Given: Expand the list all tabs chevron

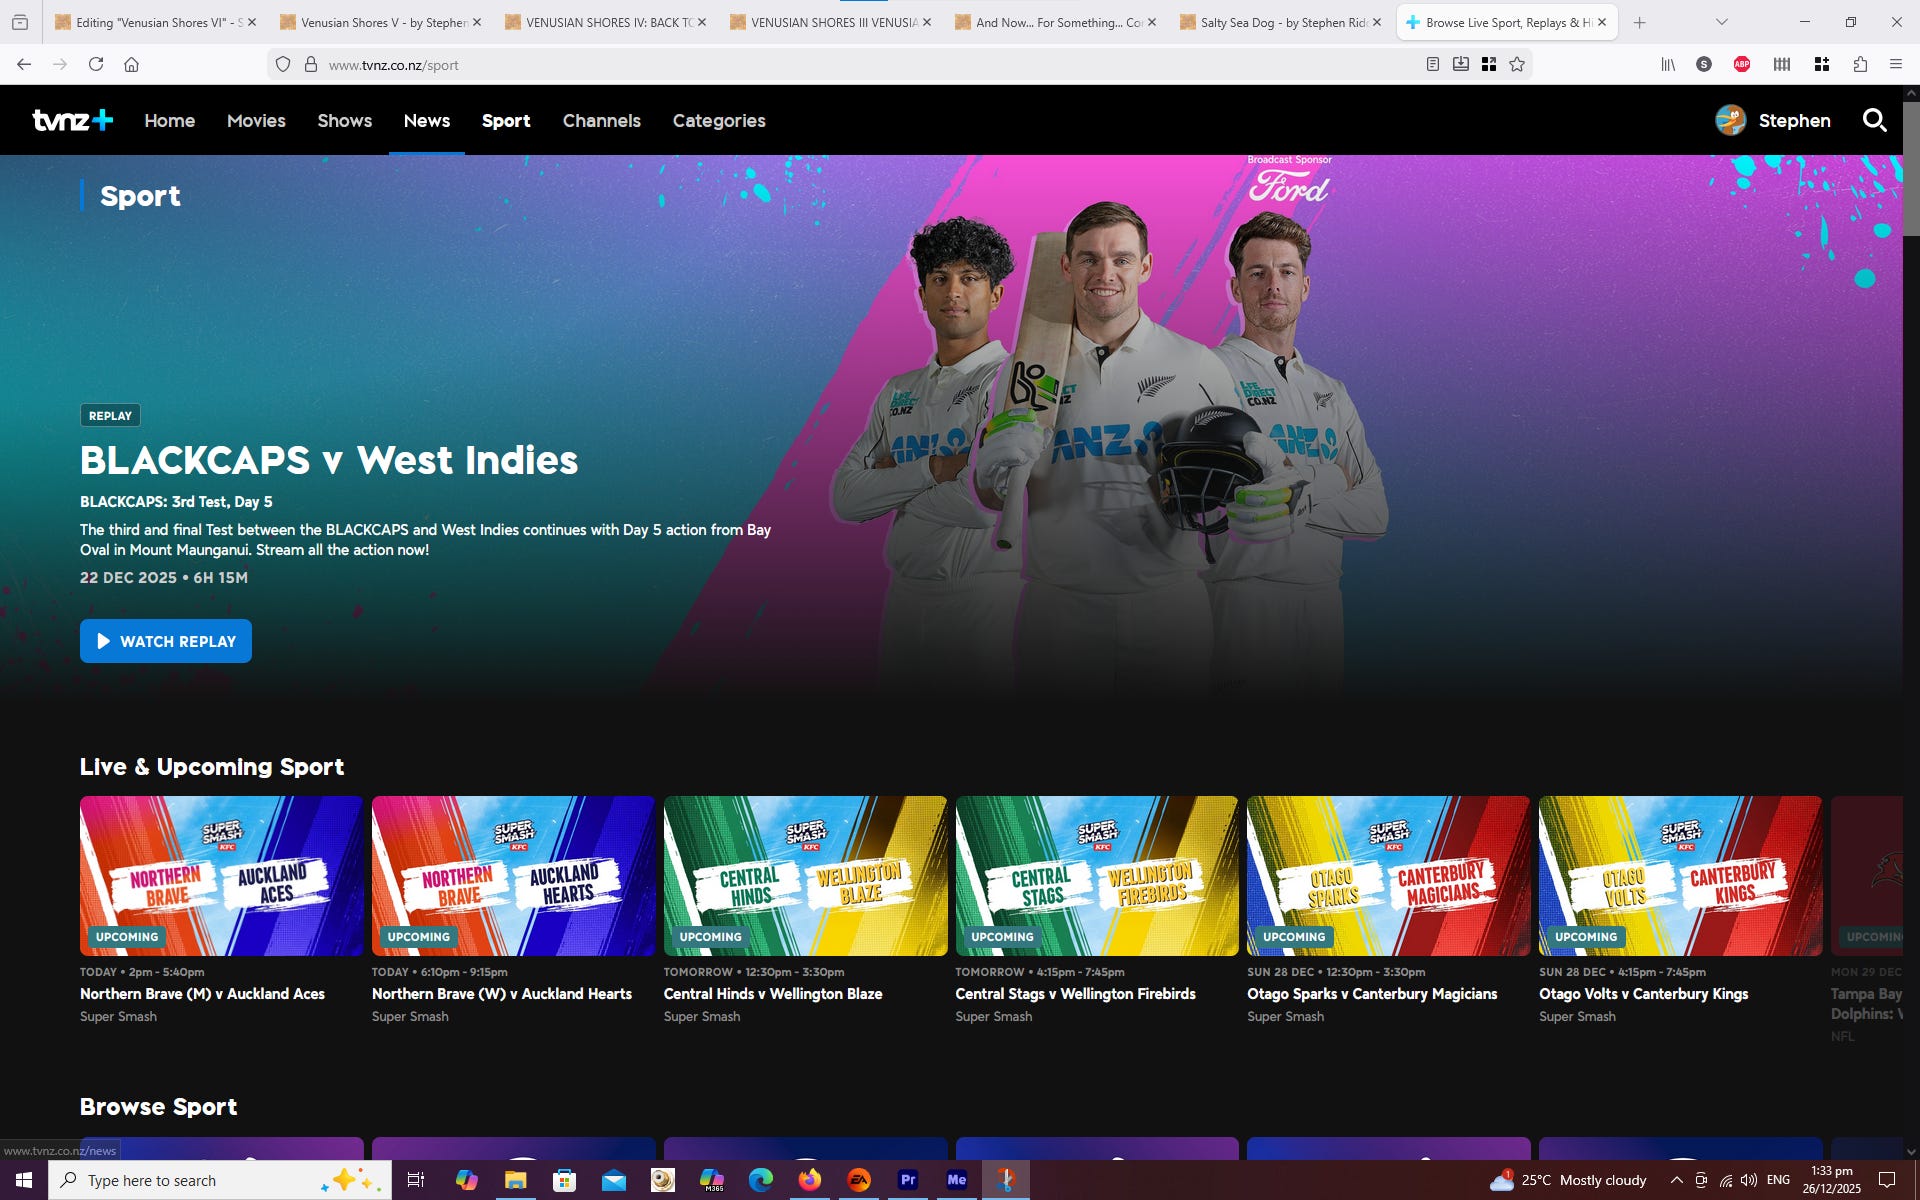Looking at the screenshot, I should (x=1721, y=22).
